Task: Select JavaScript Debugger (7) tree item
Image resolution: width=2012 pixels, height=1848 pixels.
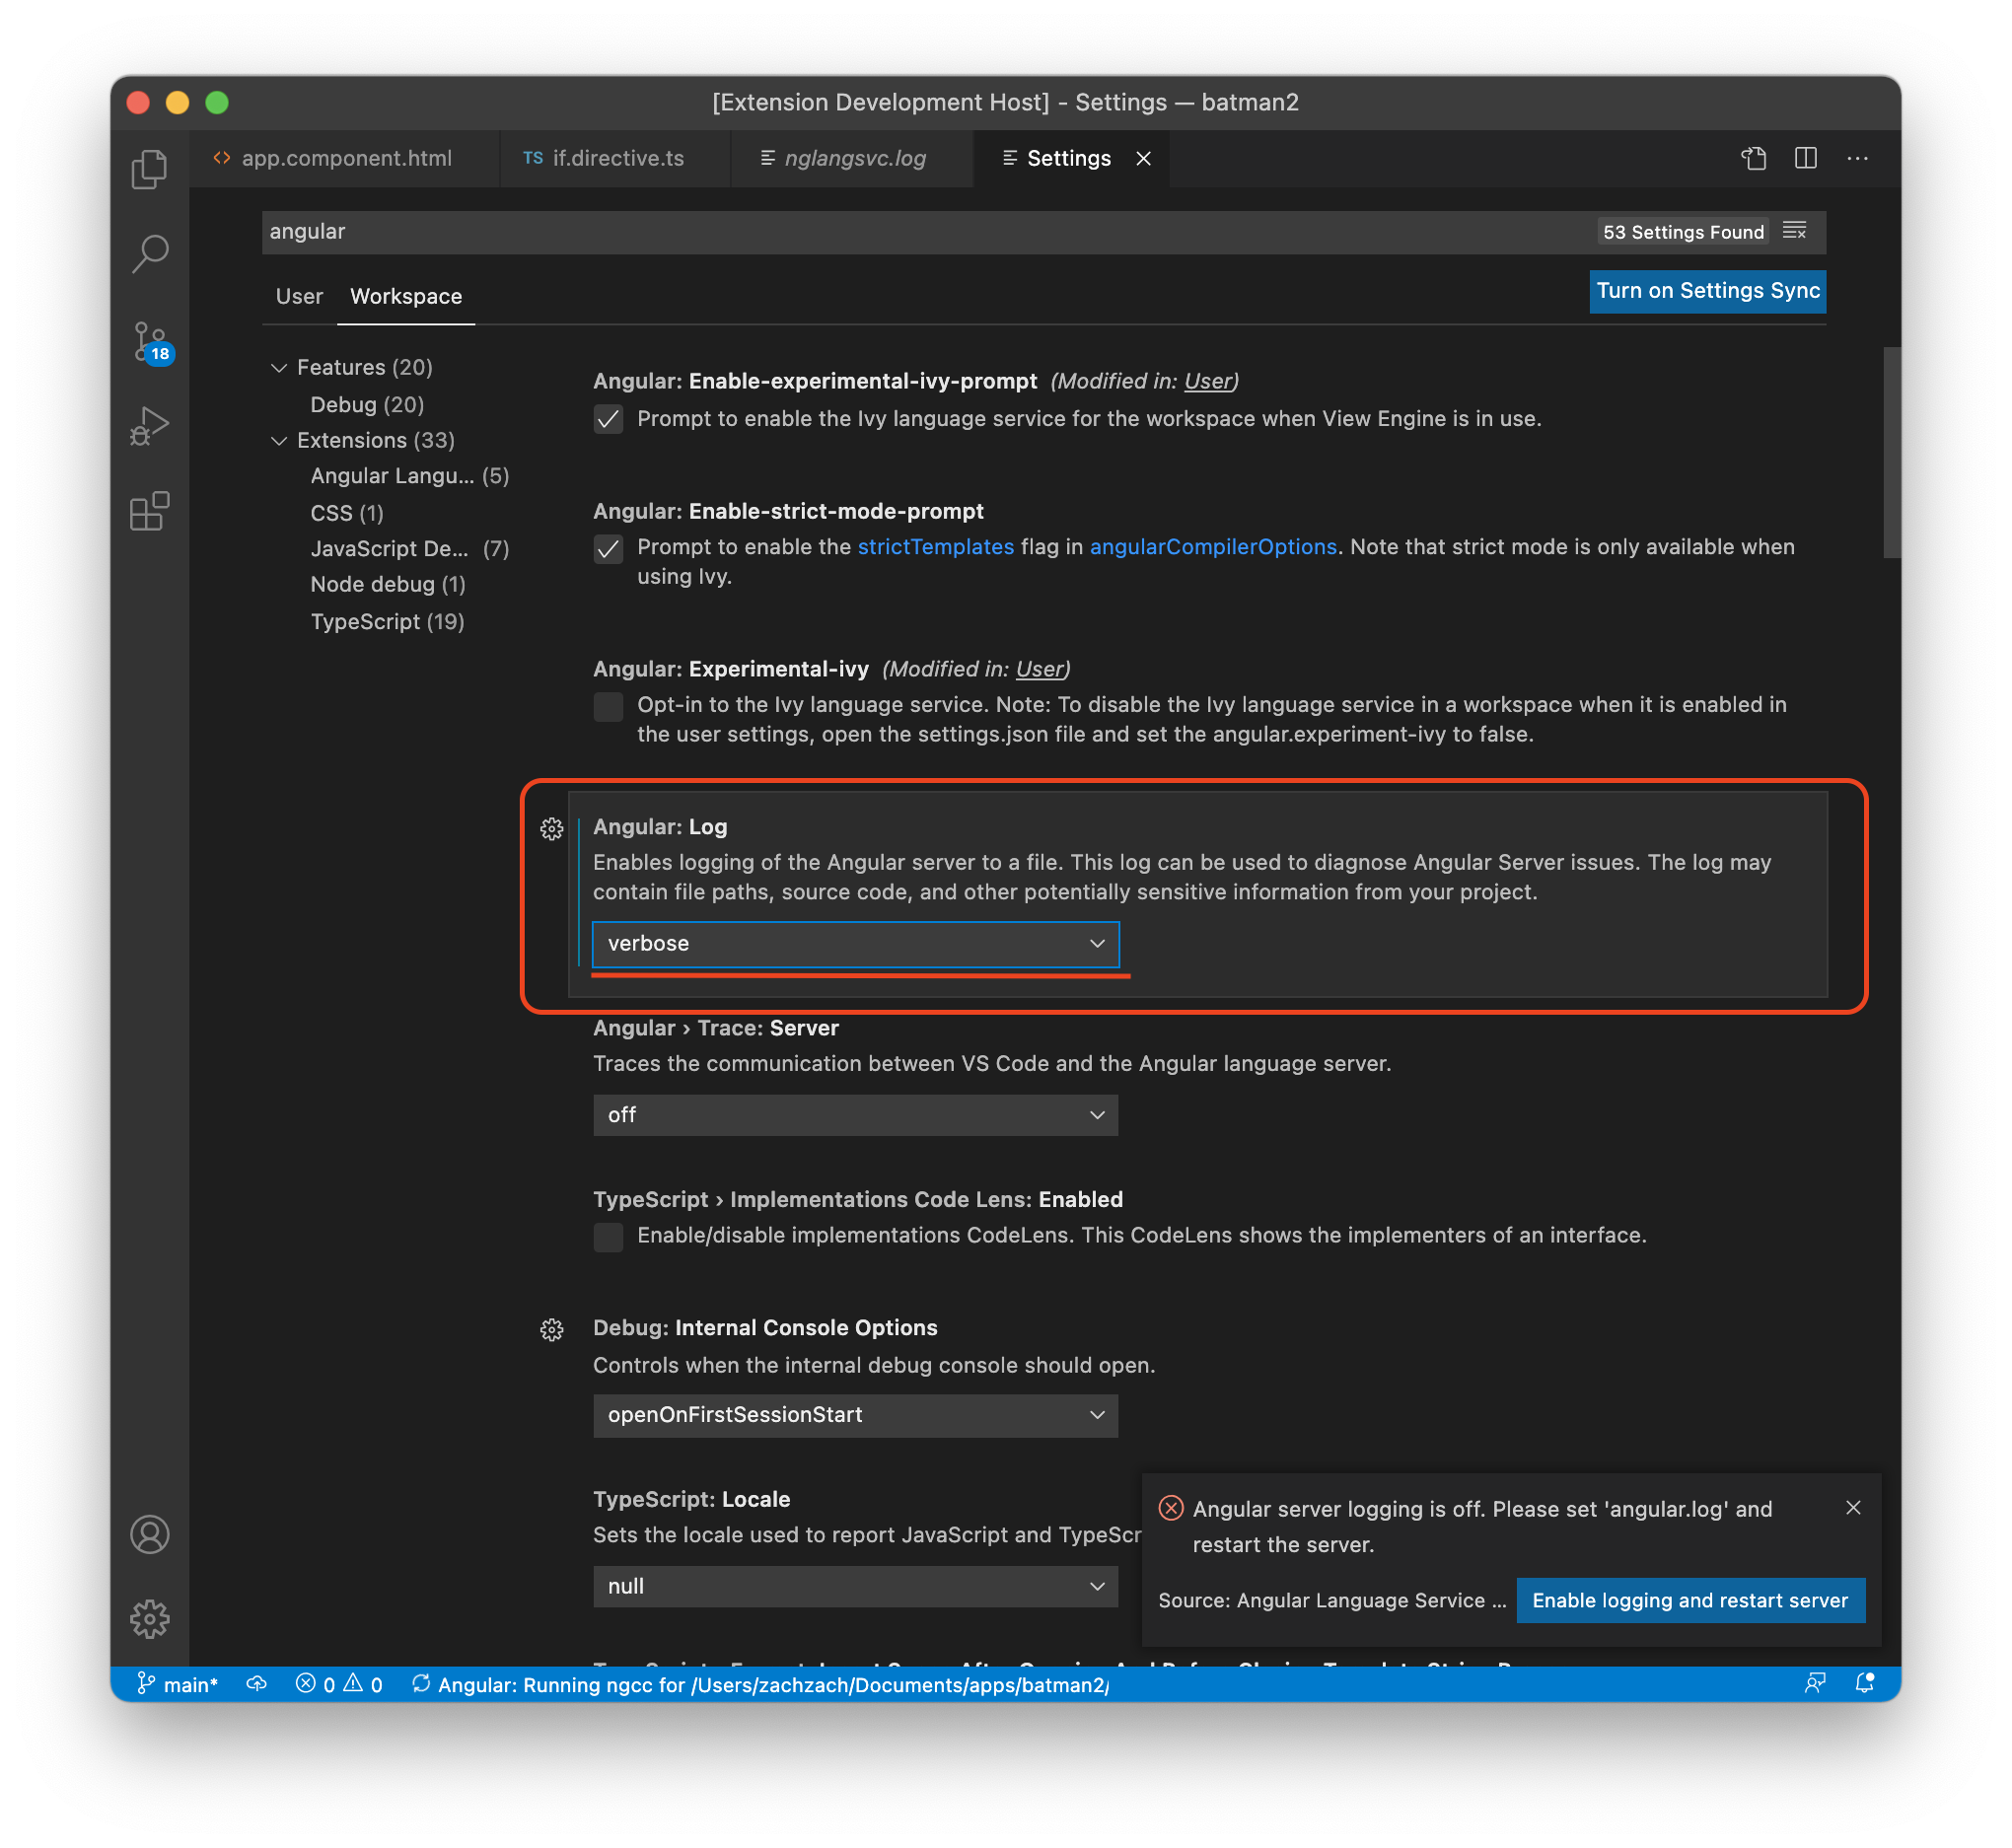Action: (x=410, y=549)
